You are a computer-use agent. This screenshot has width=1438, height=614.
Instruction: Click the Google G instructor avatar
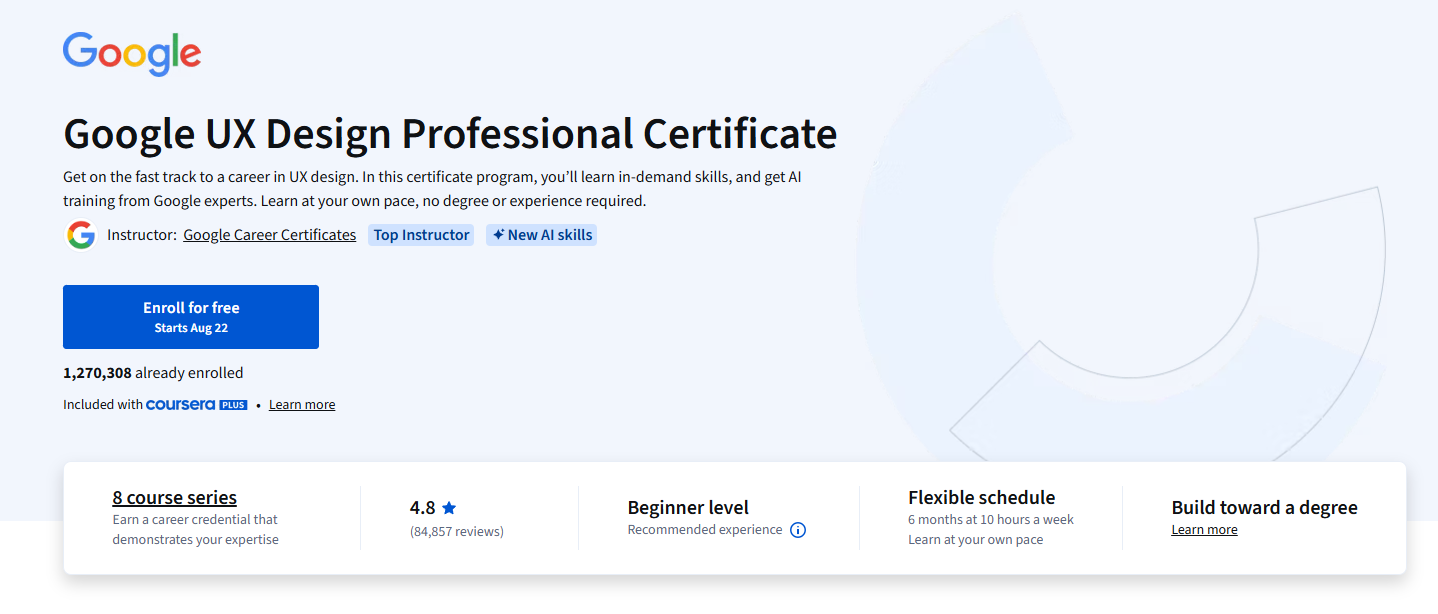[x=81, y=235]
